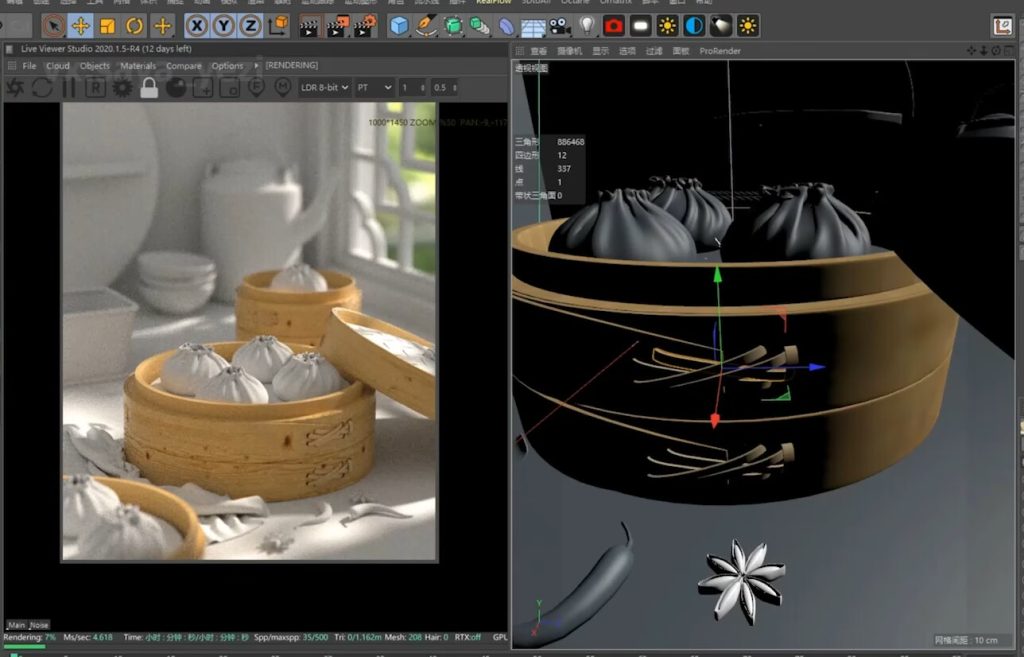1024x657 pixels.
Task: Click the recent tool plus icon
Action: pyautogui.click(x=162, y=26)
